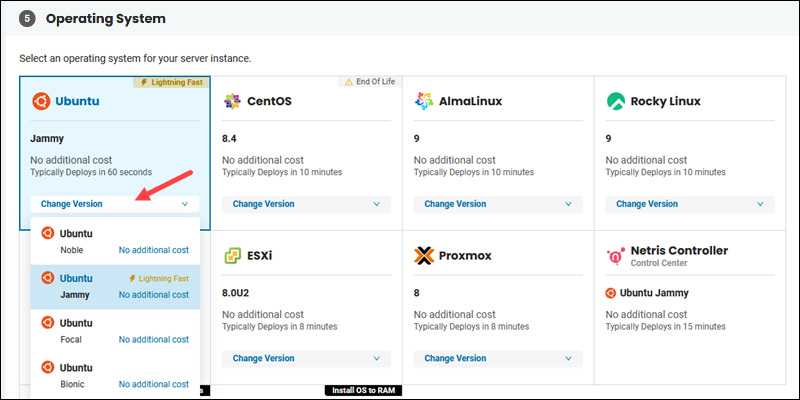
Task: Select the AlmaLinux operating system card
Action: (x=498, y=153)
